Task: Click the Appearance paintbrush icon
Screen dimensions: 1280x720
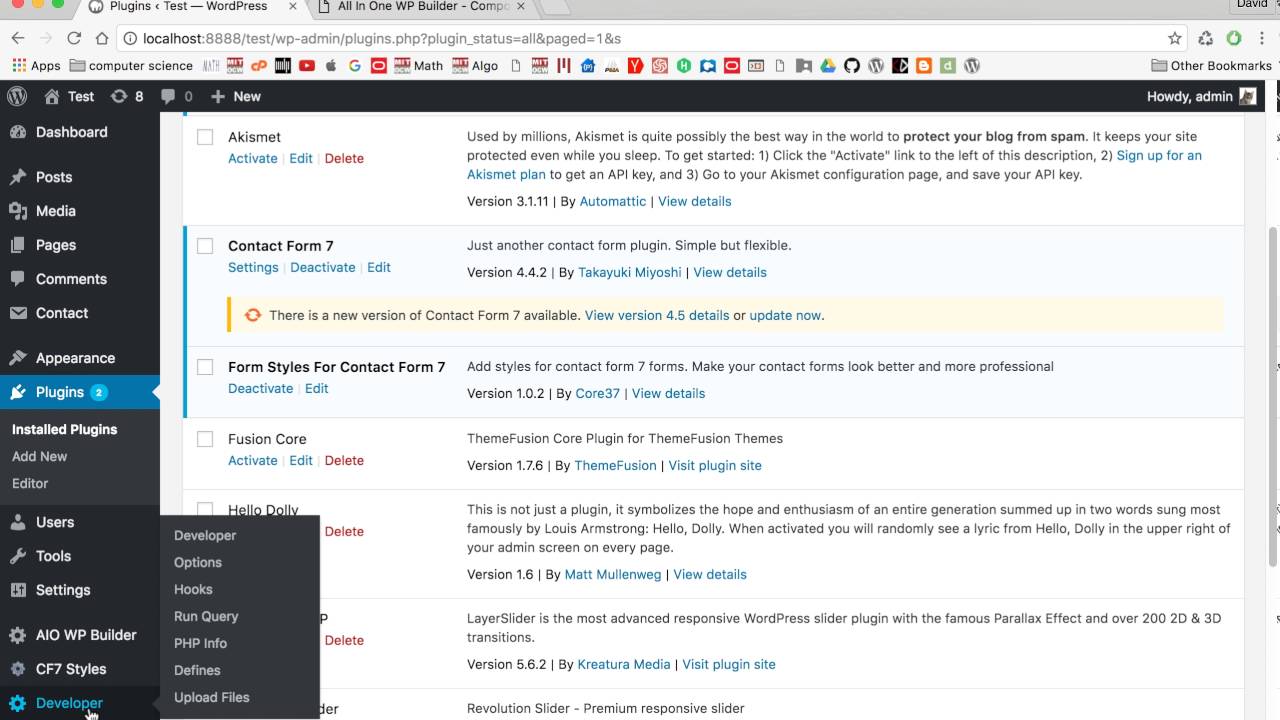Action: point(18,358)
